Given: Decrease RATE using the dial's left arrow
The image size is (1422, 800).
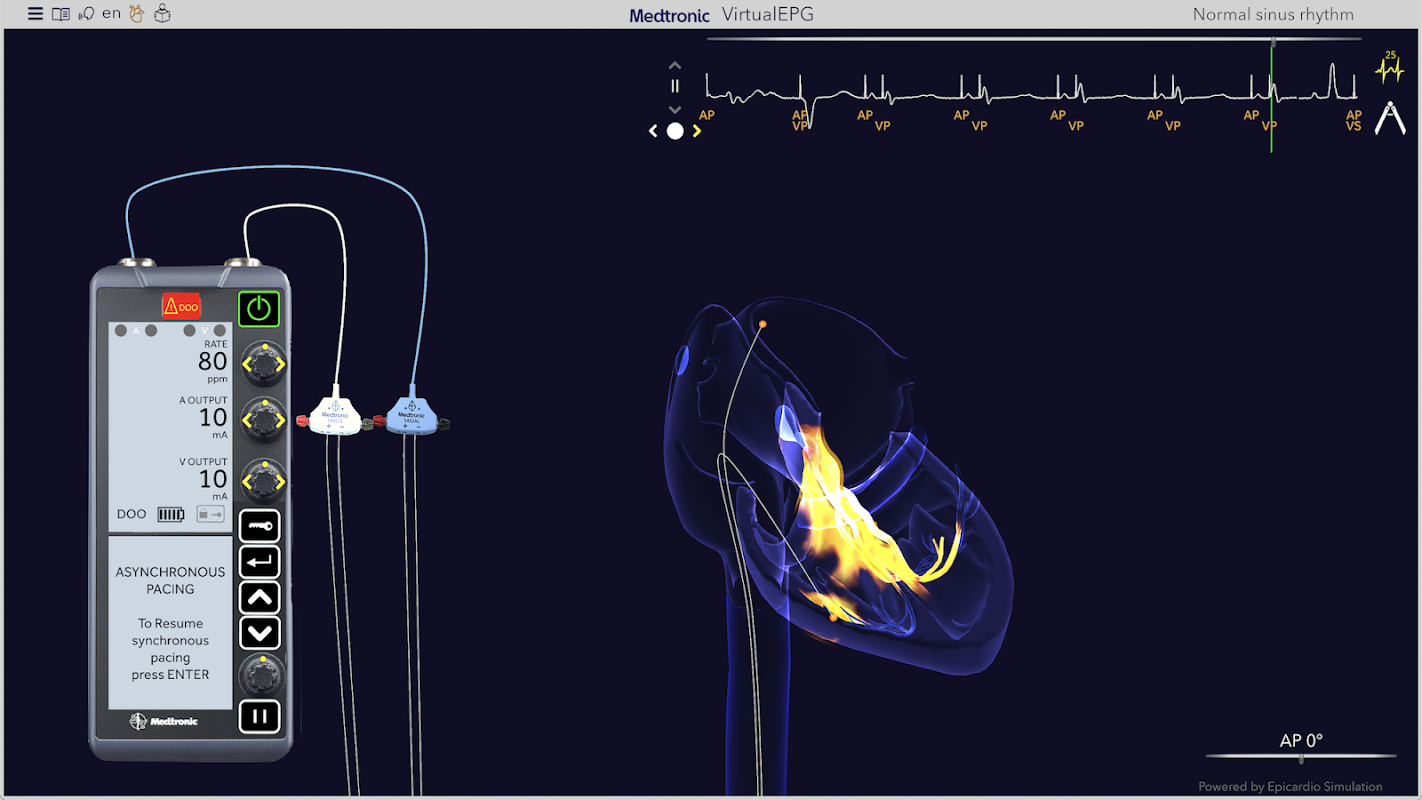Looking at the screenshot, I should (247, 365).
